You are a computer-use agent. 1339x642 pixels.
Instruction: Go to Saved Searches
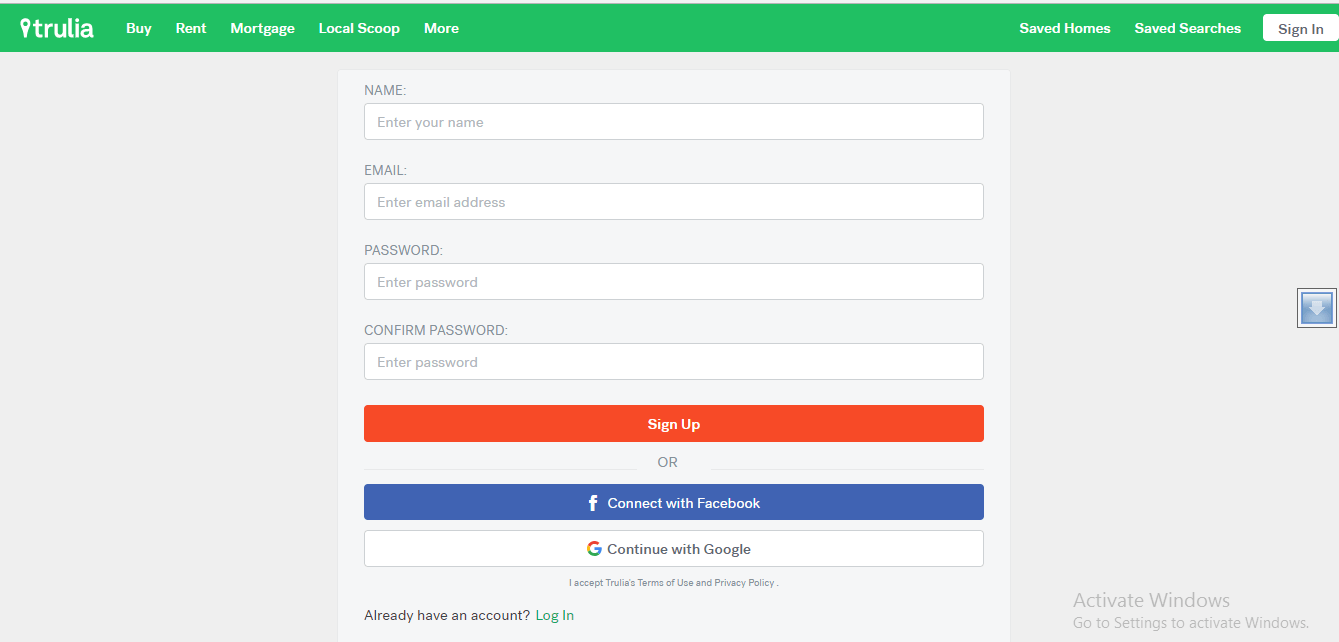[1188, 28]
